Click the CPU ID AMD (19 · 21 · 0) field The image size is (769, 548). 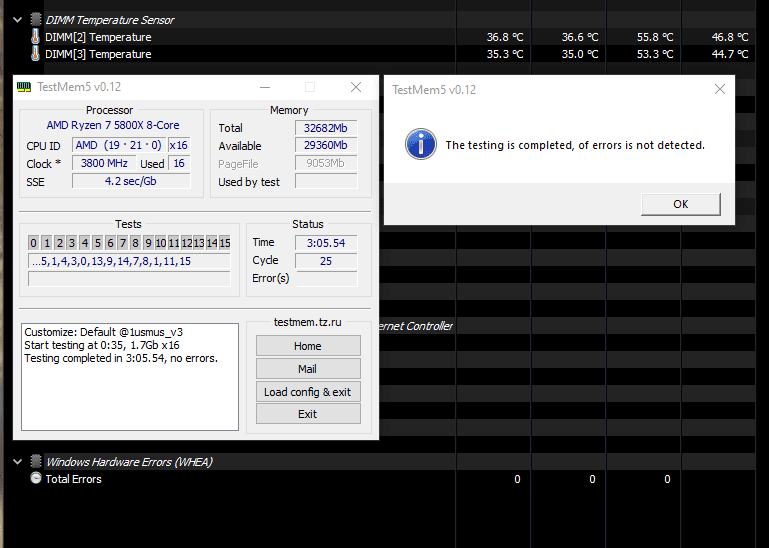119,145
